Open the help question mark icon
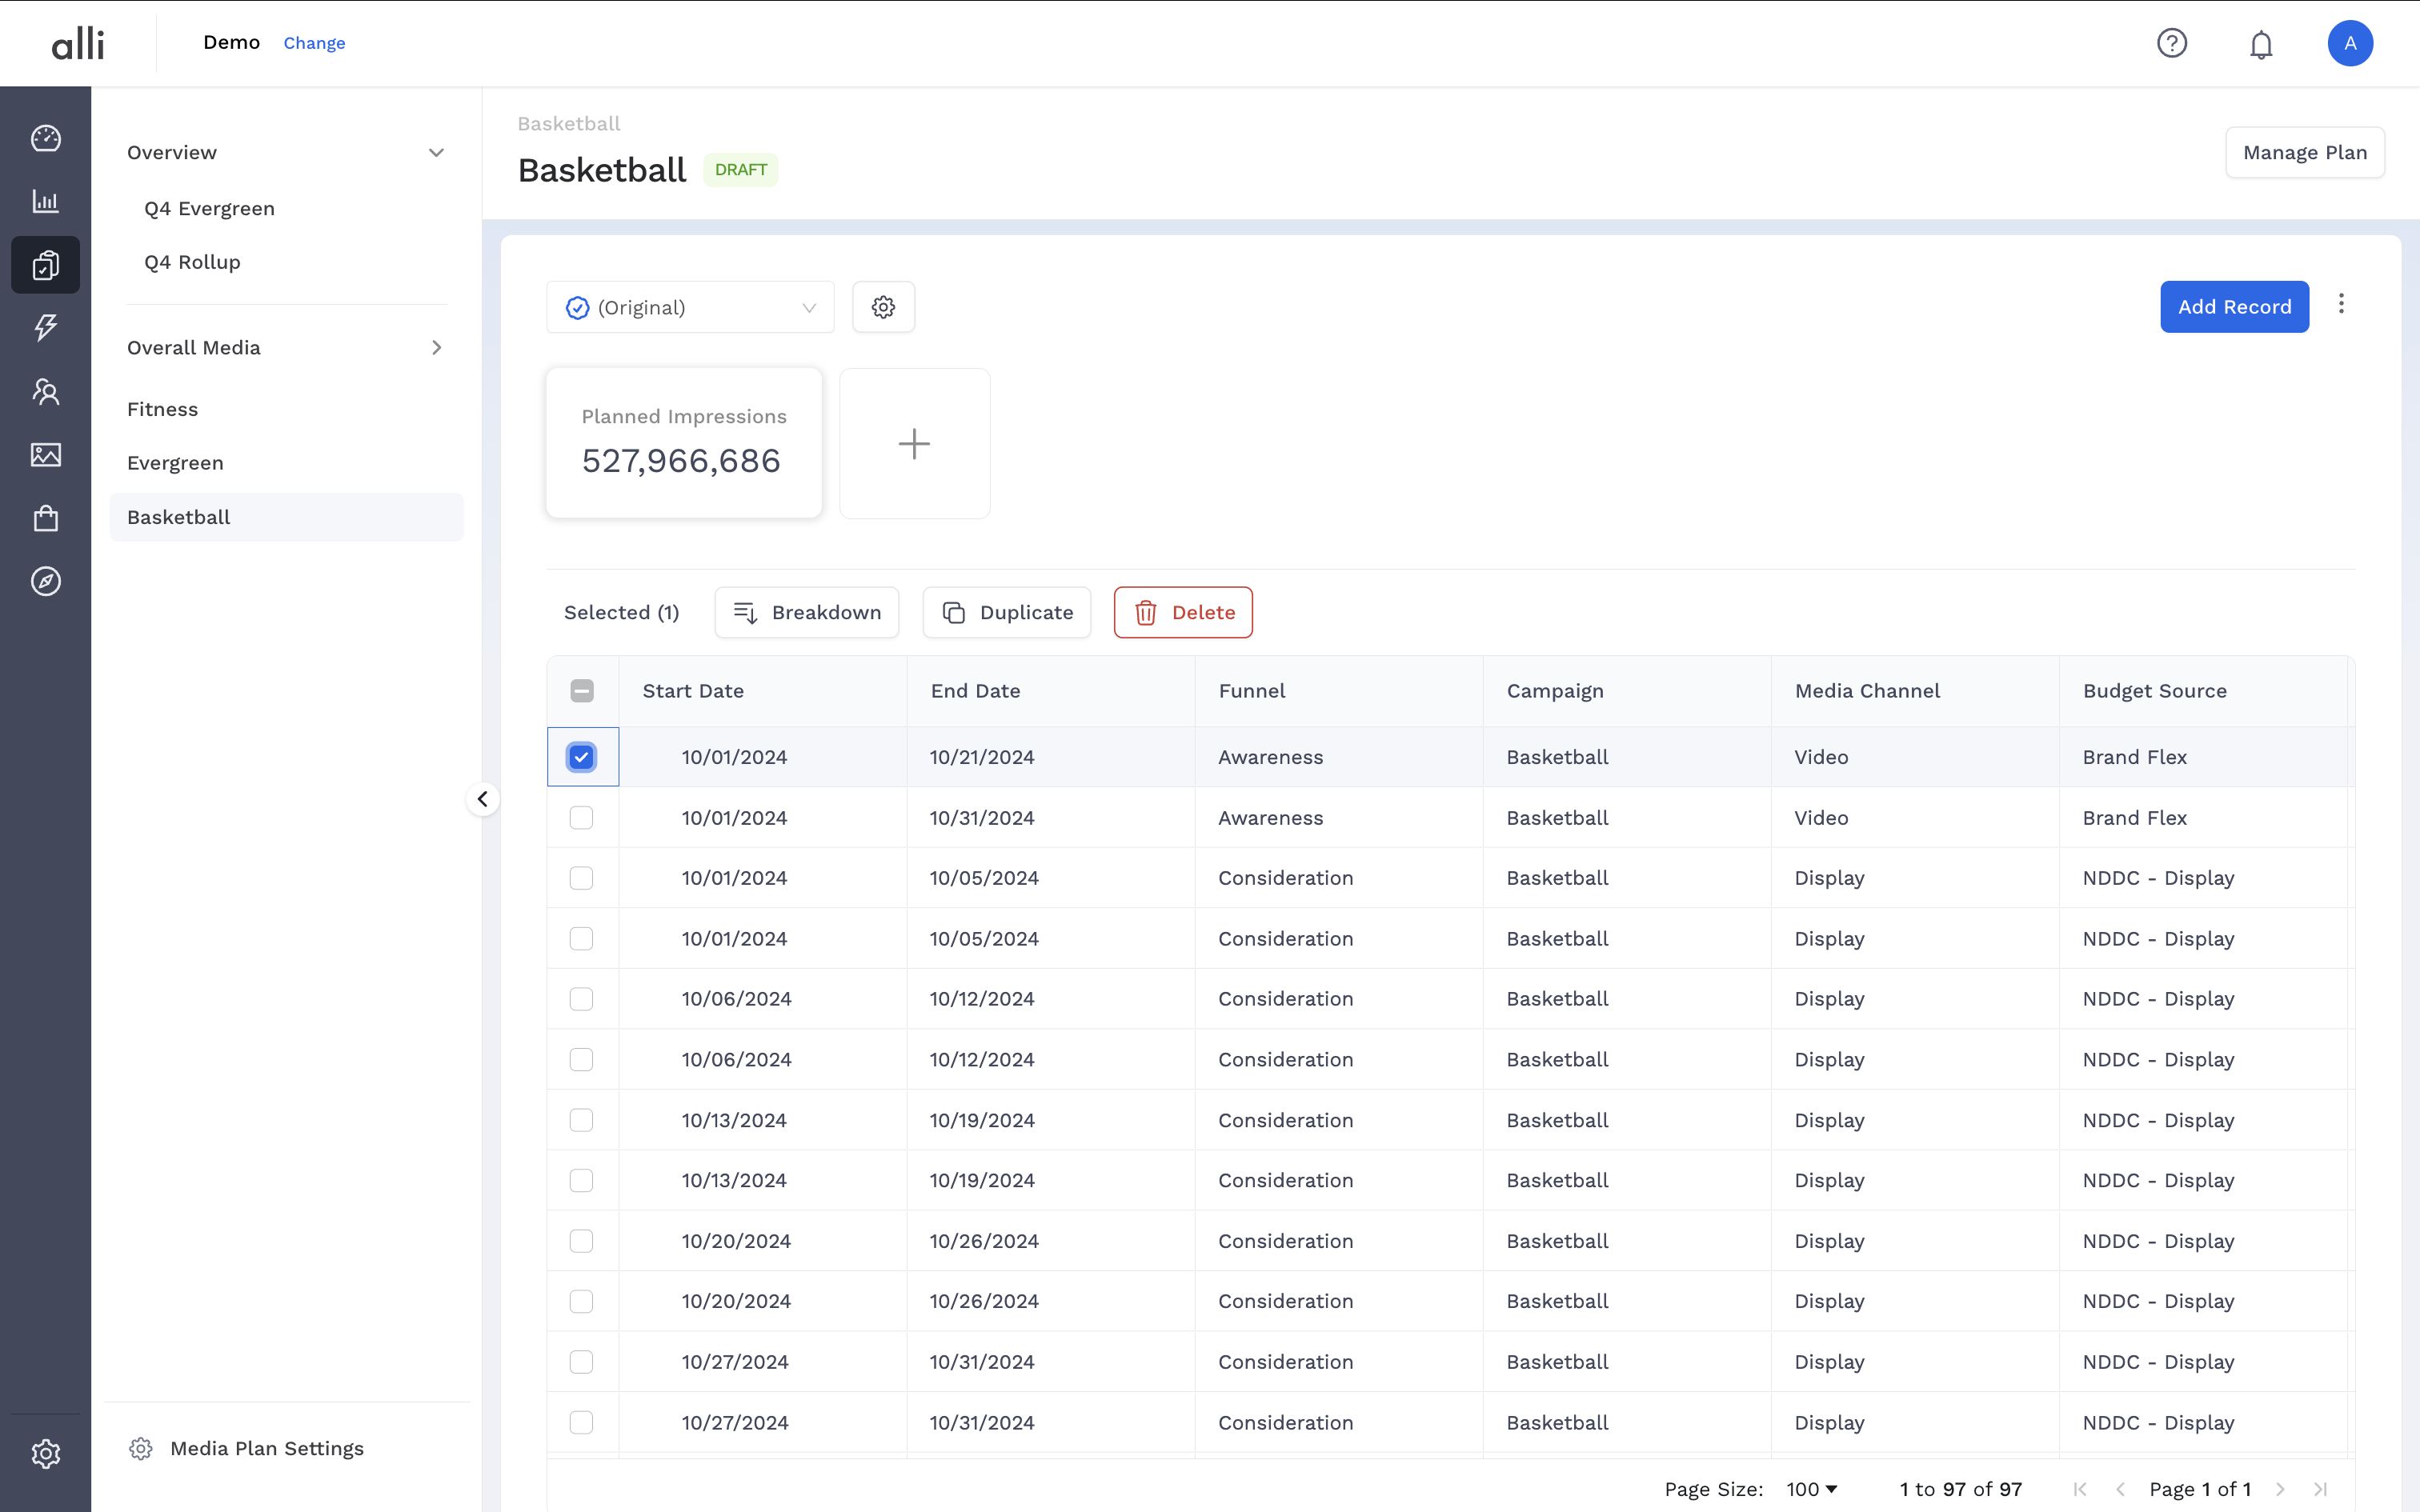 pos(2171,43)
